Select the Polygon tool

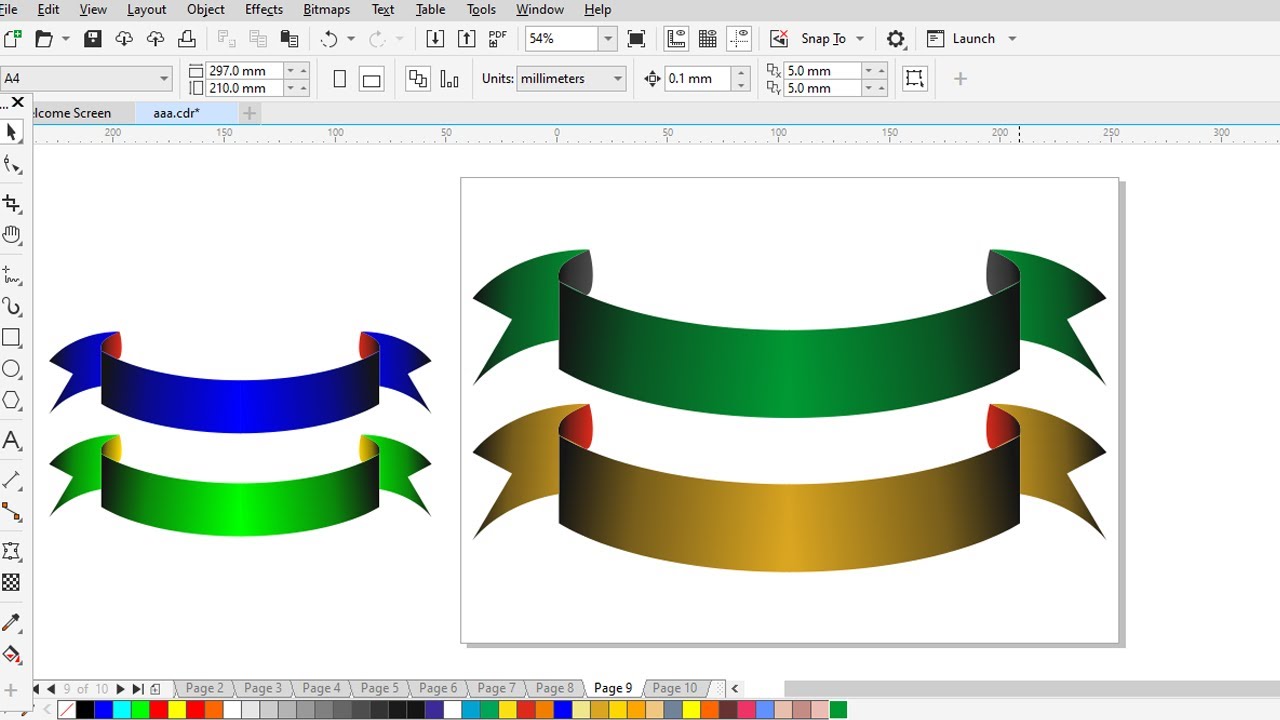pos(12,400)
